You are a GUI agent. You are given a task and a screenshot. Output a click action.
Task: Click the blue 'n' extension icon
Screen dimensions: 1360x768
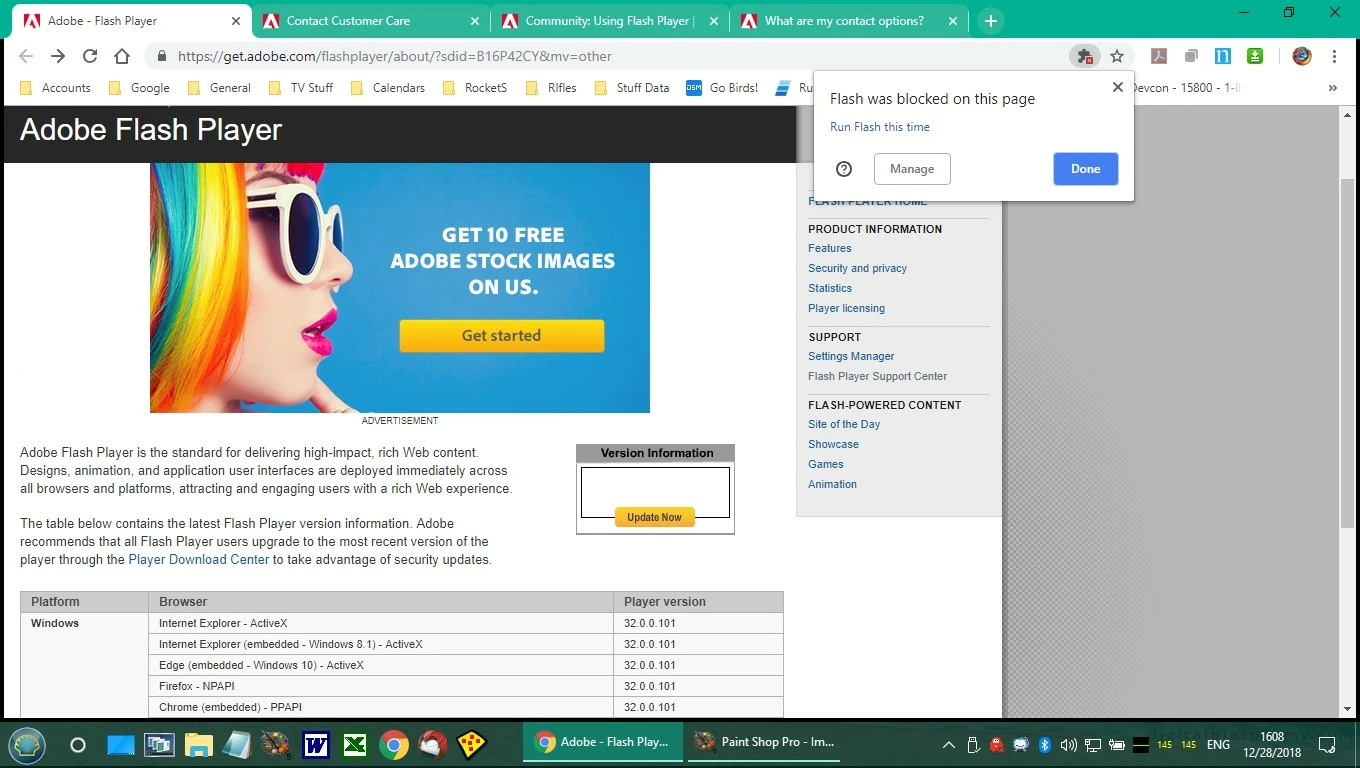(x=1222, y=56)
